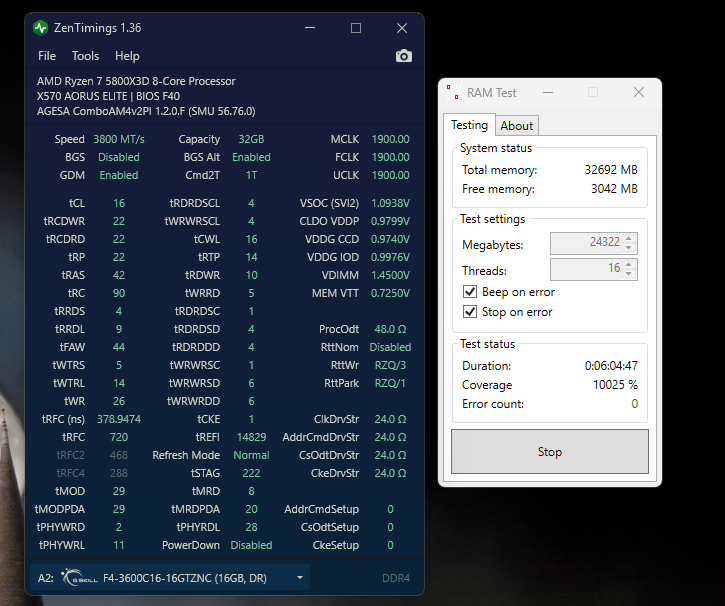Click the GDM value Enabled
The image size is (725, 606).
pyautogui.click(x=119, y=175)
